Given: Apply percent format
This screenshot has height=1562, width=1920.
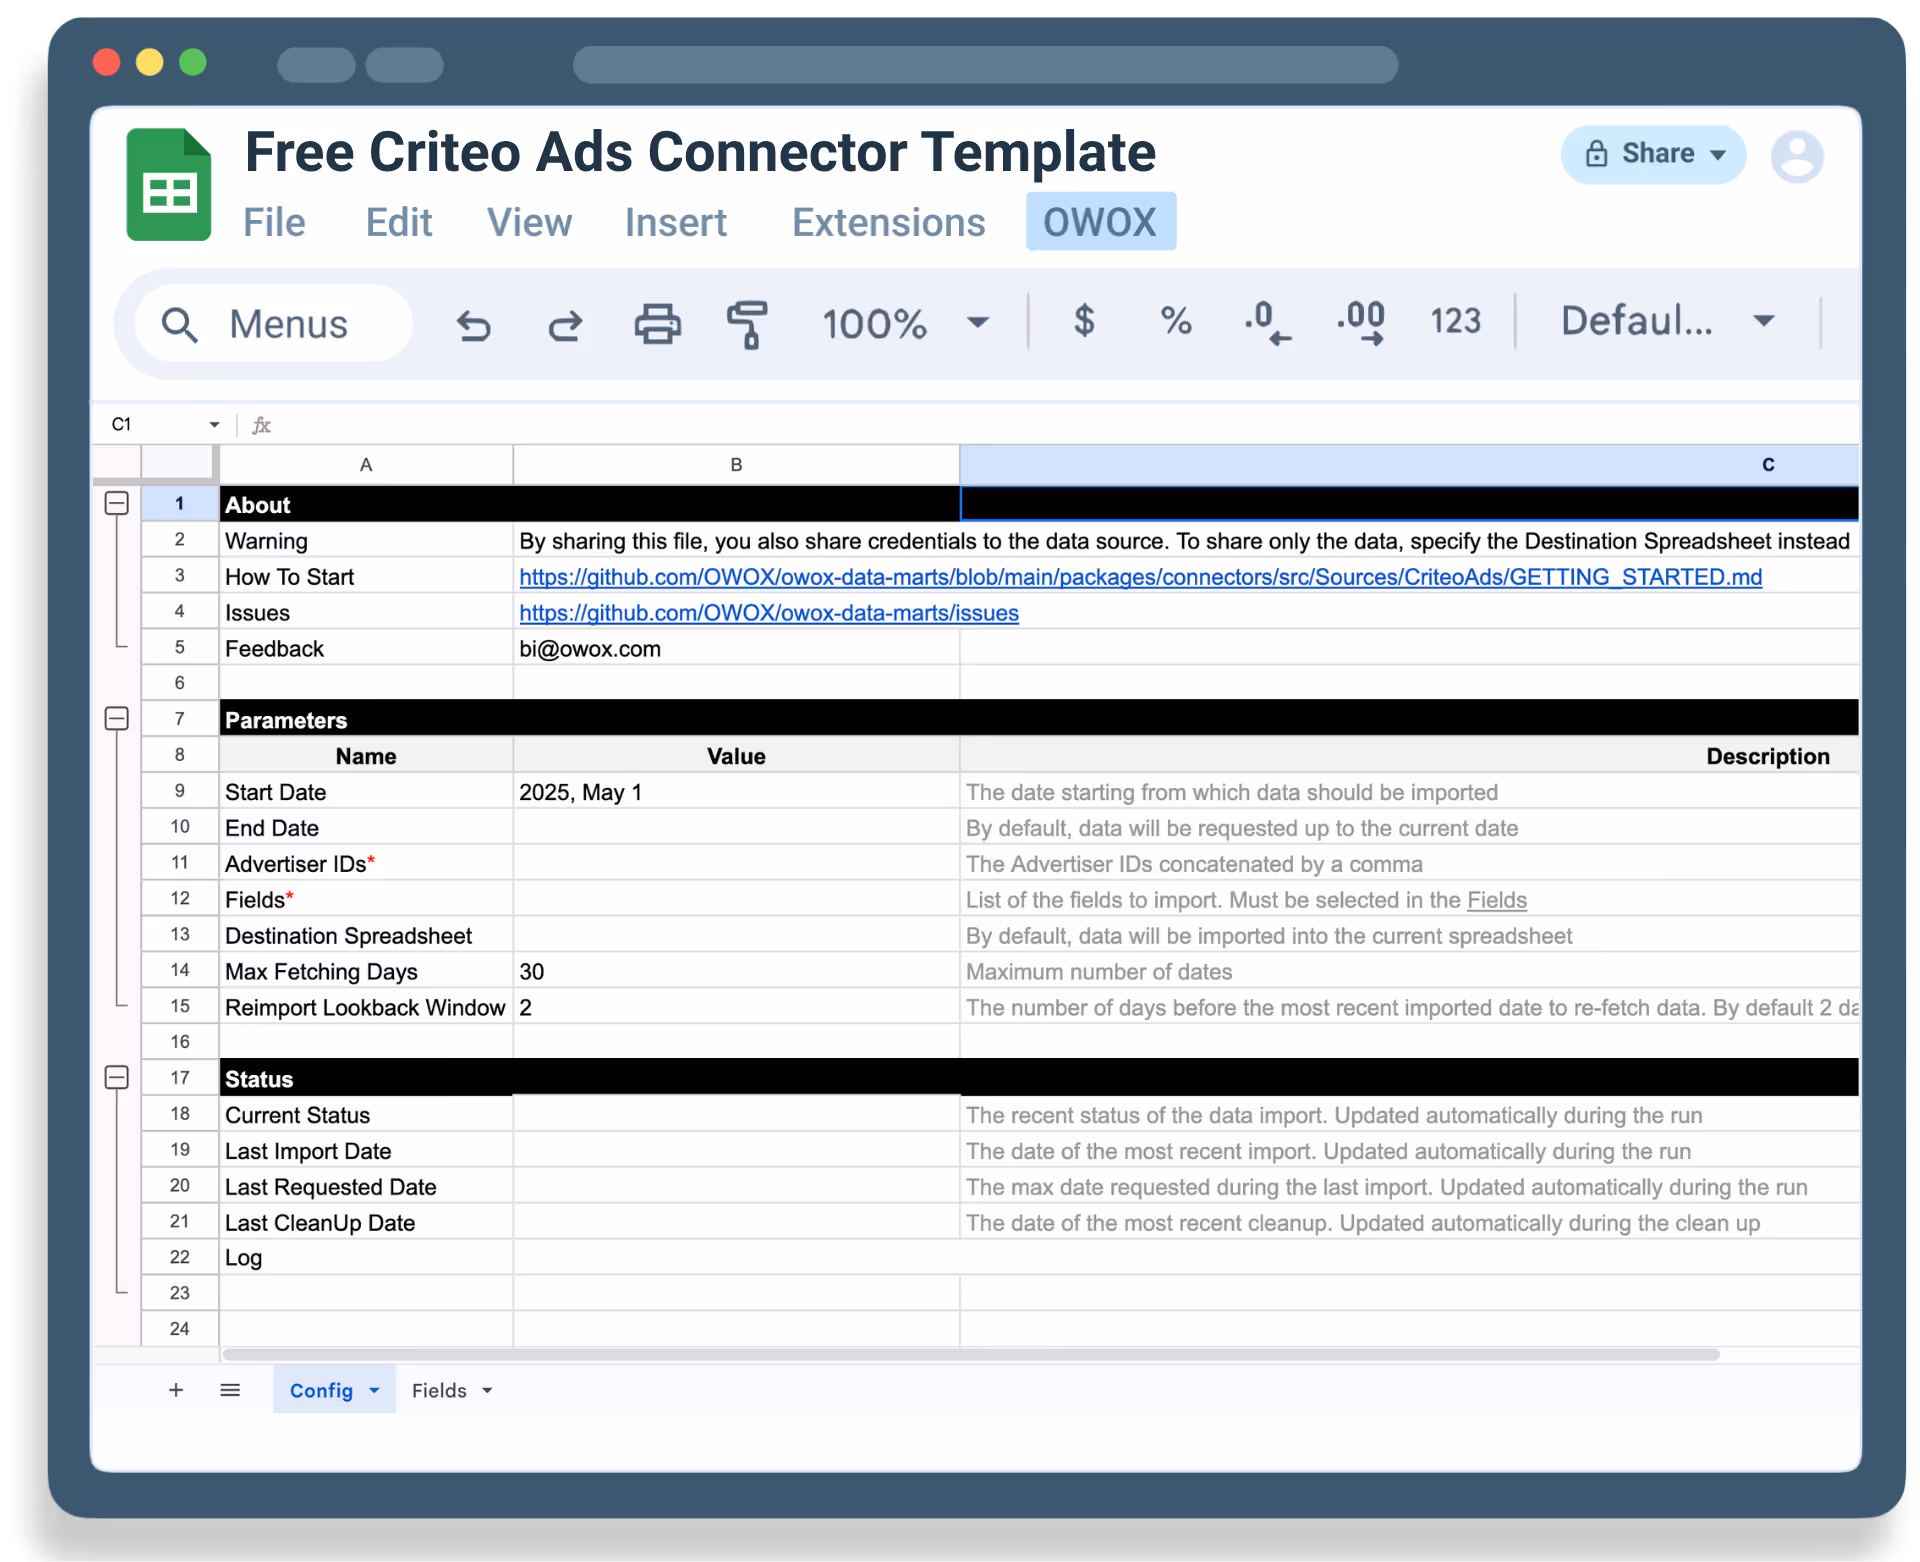Looking at the screenshot, I should 1175,321.
